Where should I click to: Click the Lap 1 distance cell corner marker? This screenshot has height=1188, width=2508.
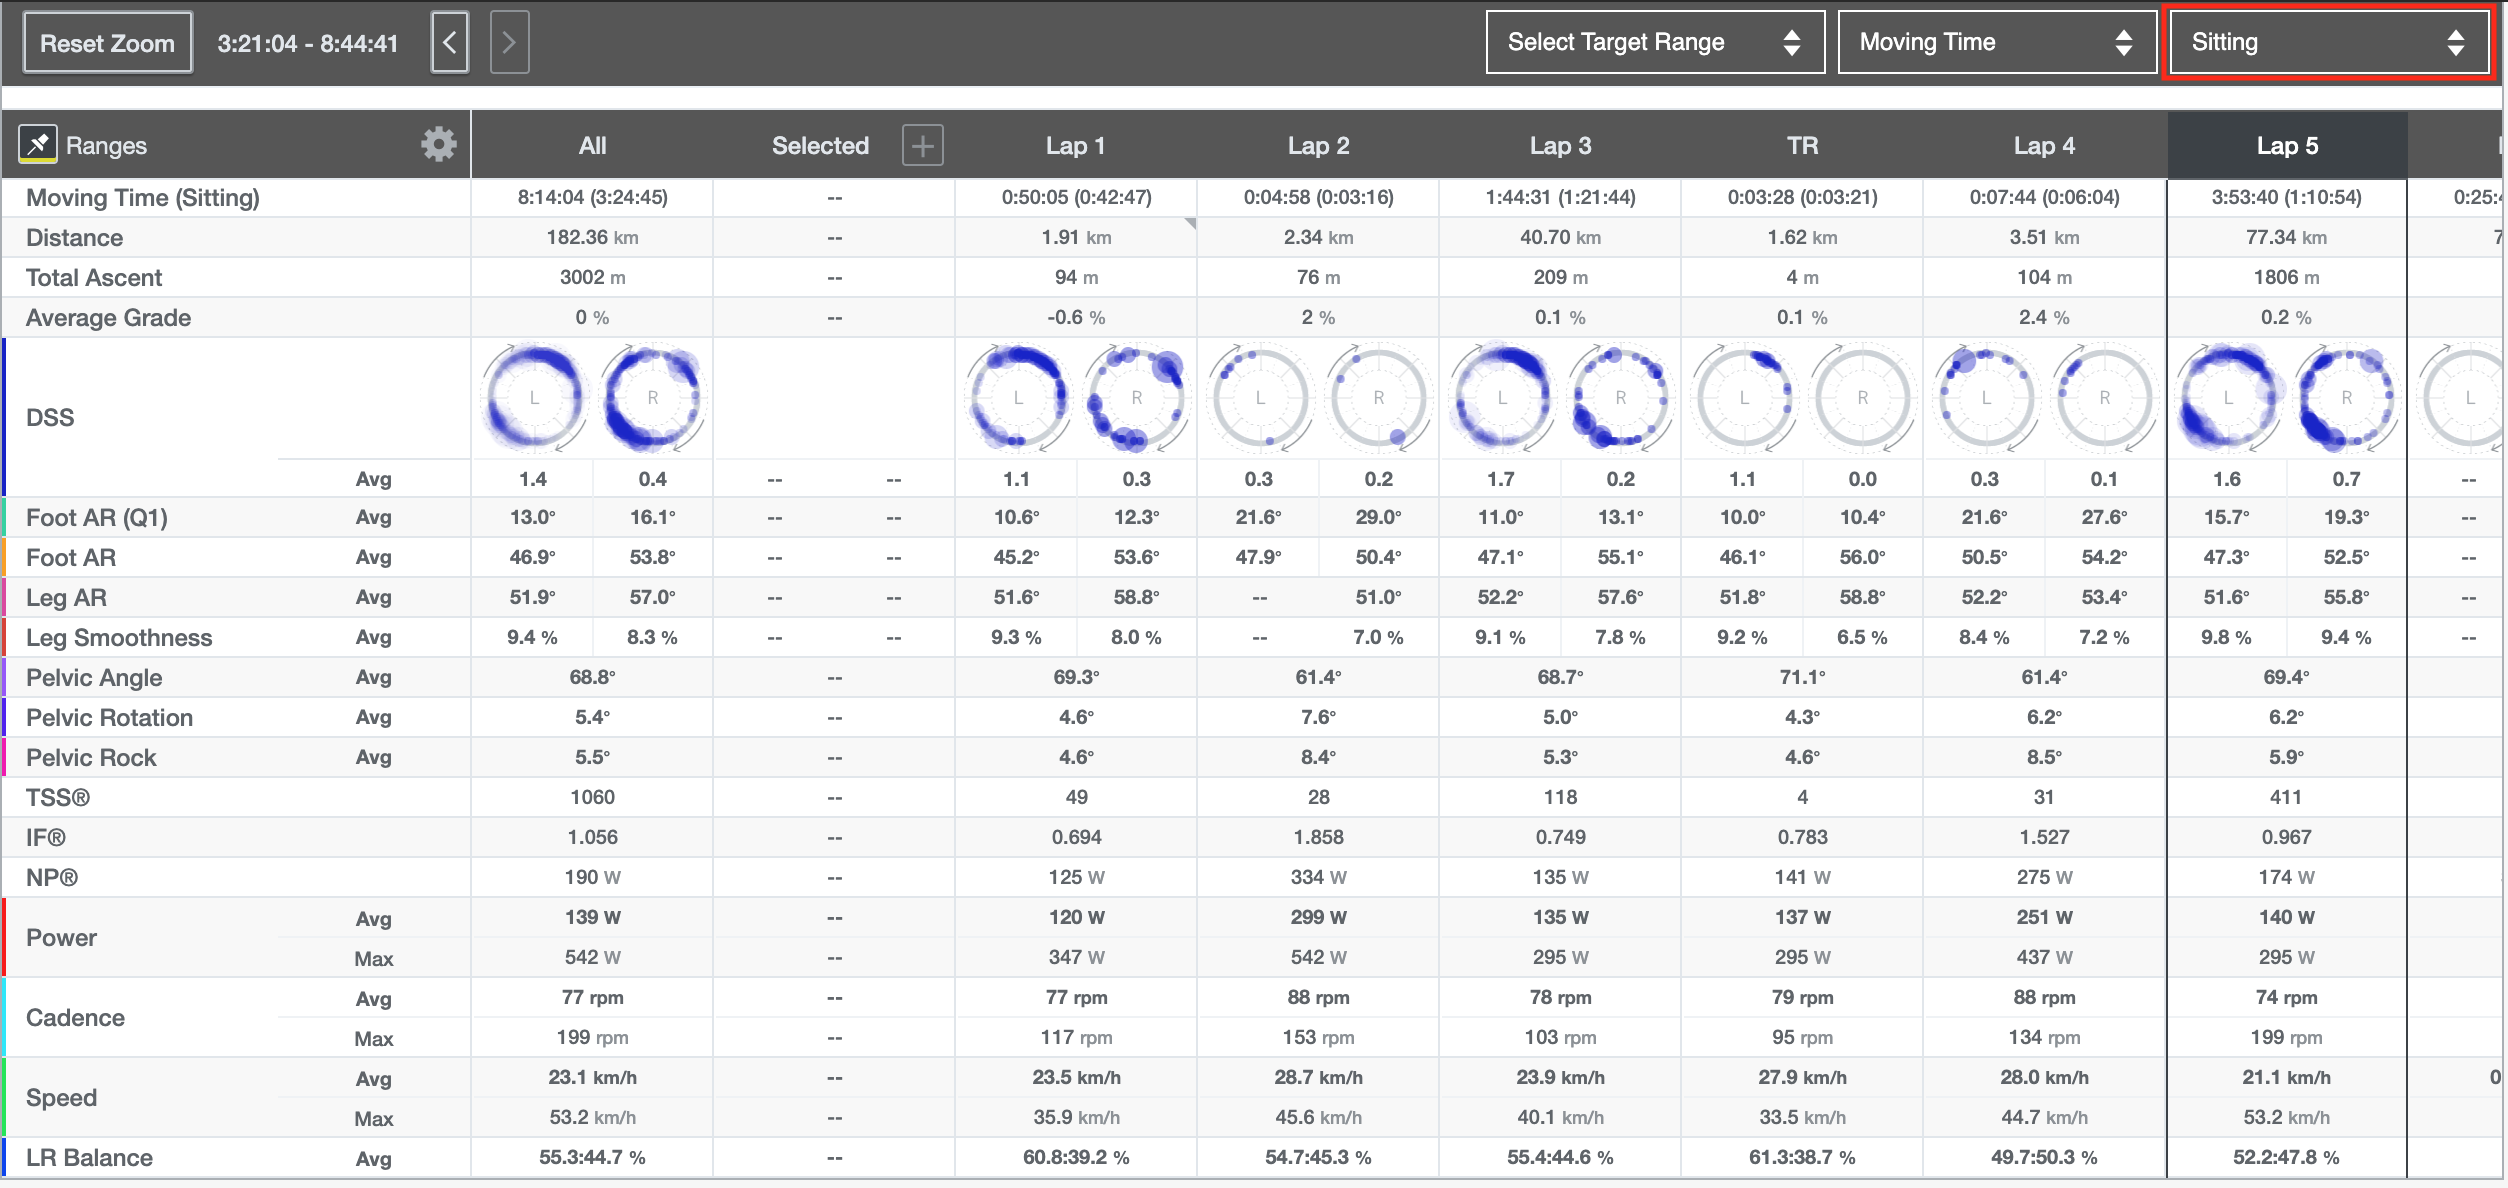(1190, 223)
